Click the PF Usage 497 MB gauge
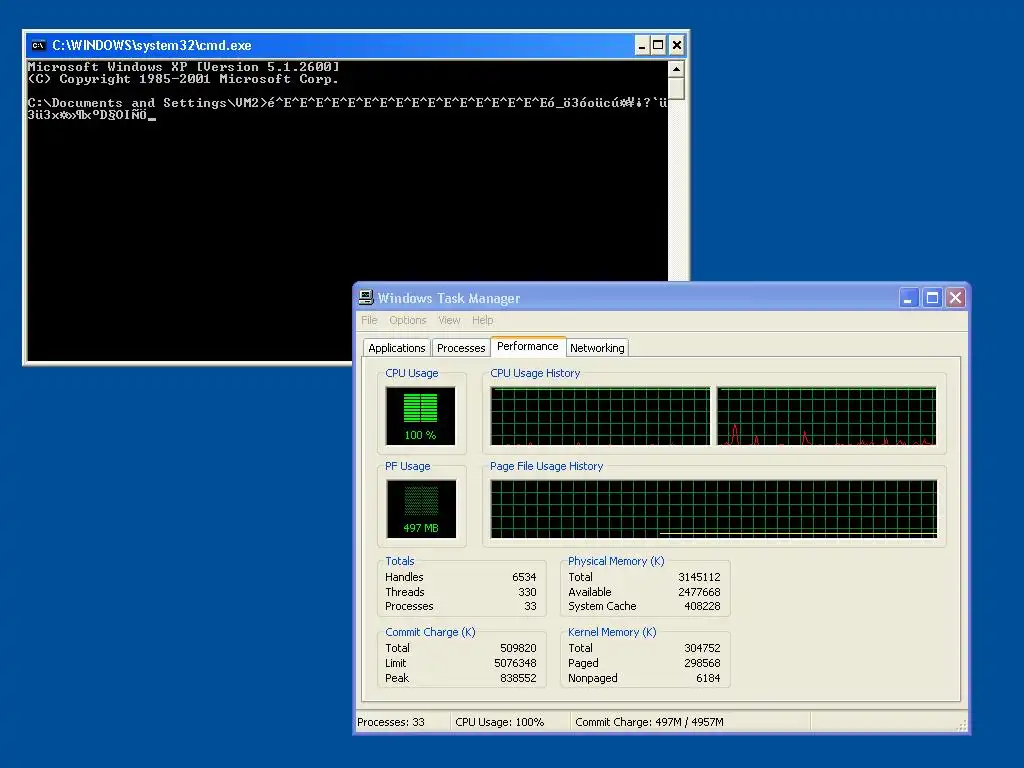Viewport: 1024px width, 768px height. pos(421,509)
